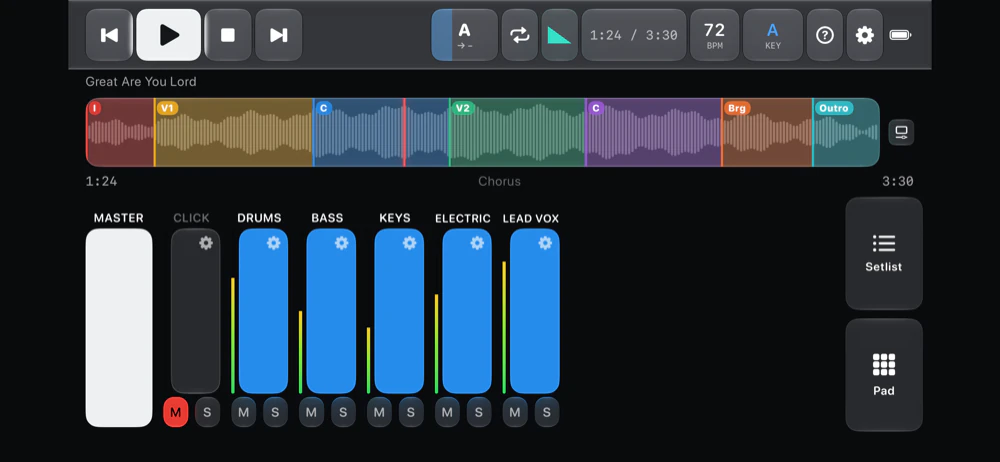Image resolution: width=1000 pixels, height=462 pixels.
Task: Click the 1:24 time label under waveform
Action: click(101, 181)
